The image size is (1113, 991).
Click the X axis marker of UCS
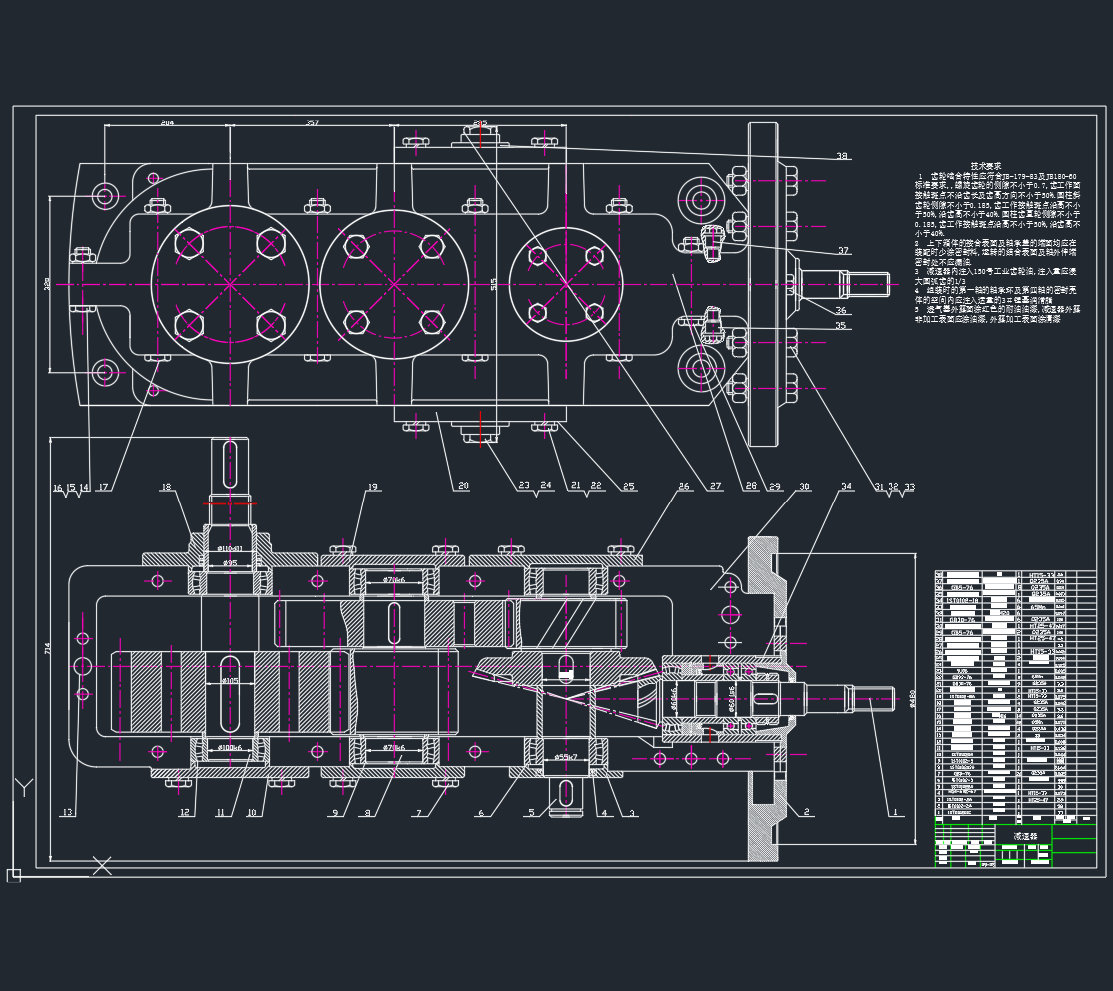[102, 866]
